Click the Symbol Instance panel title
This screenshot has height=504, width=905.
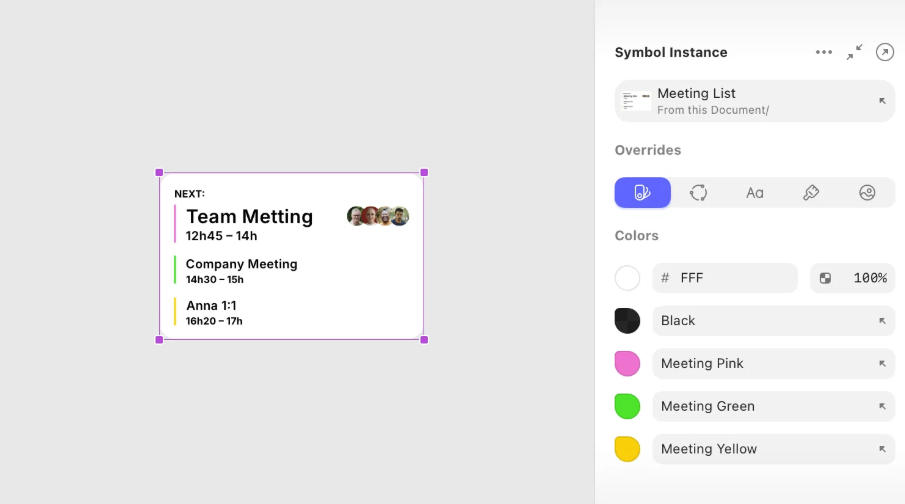(671, 53)
